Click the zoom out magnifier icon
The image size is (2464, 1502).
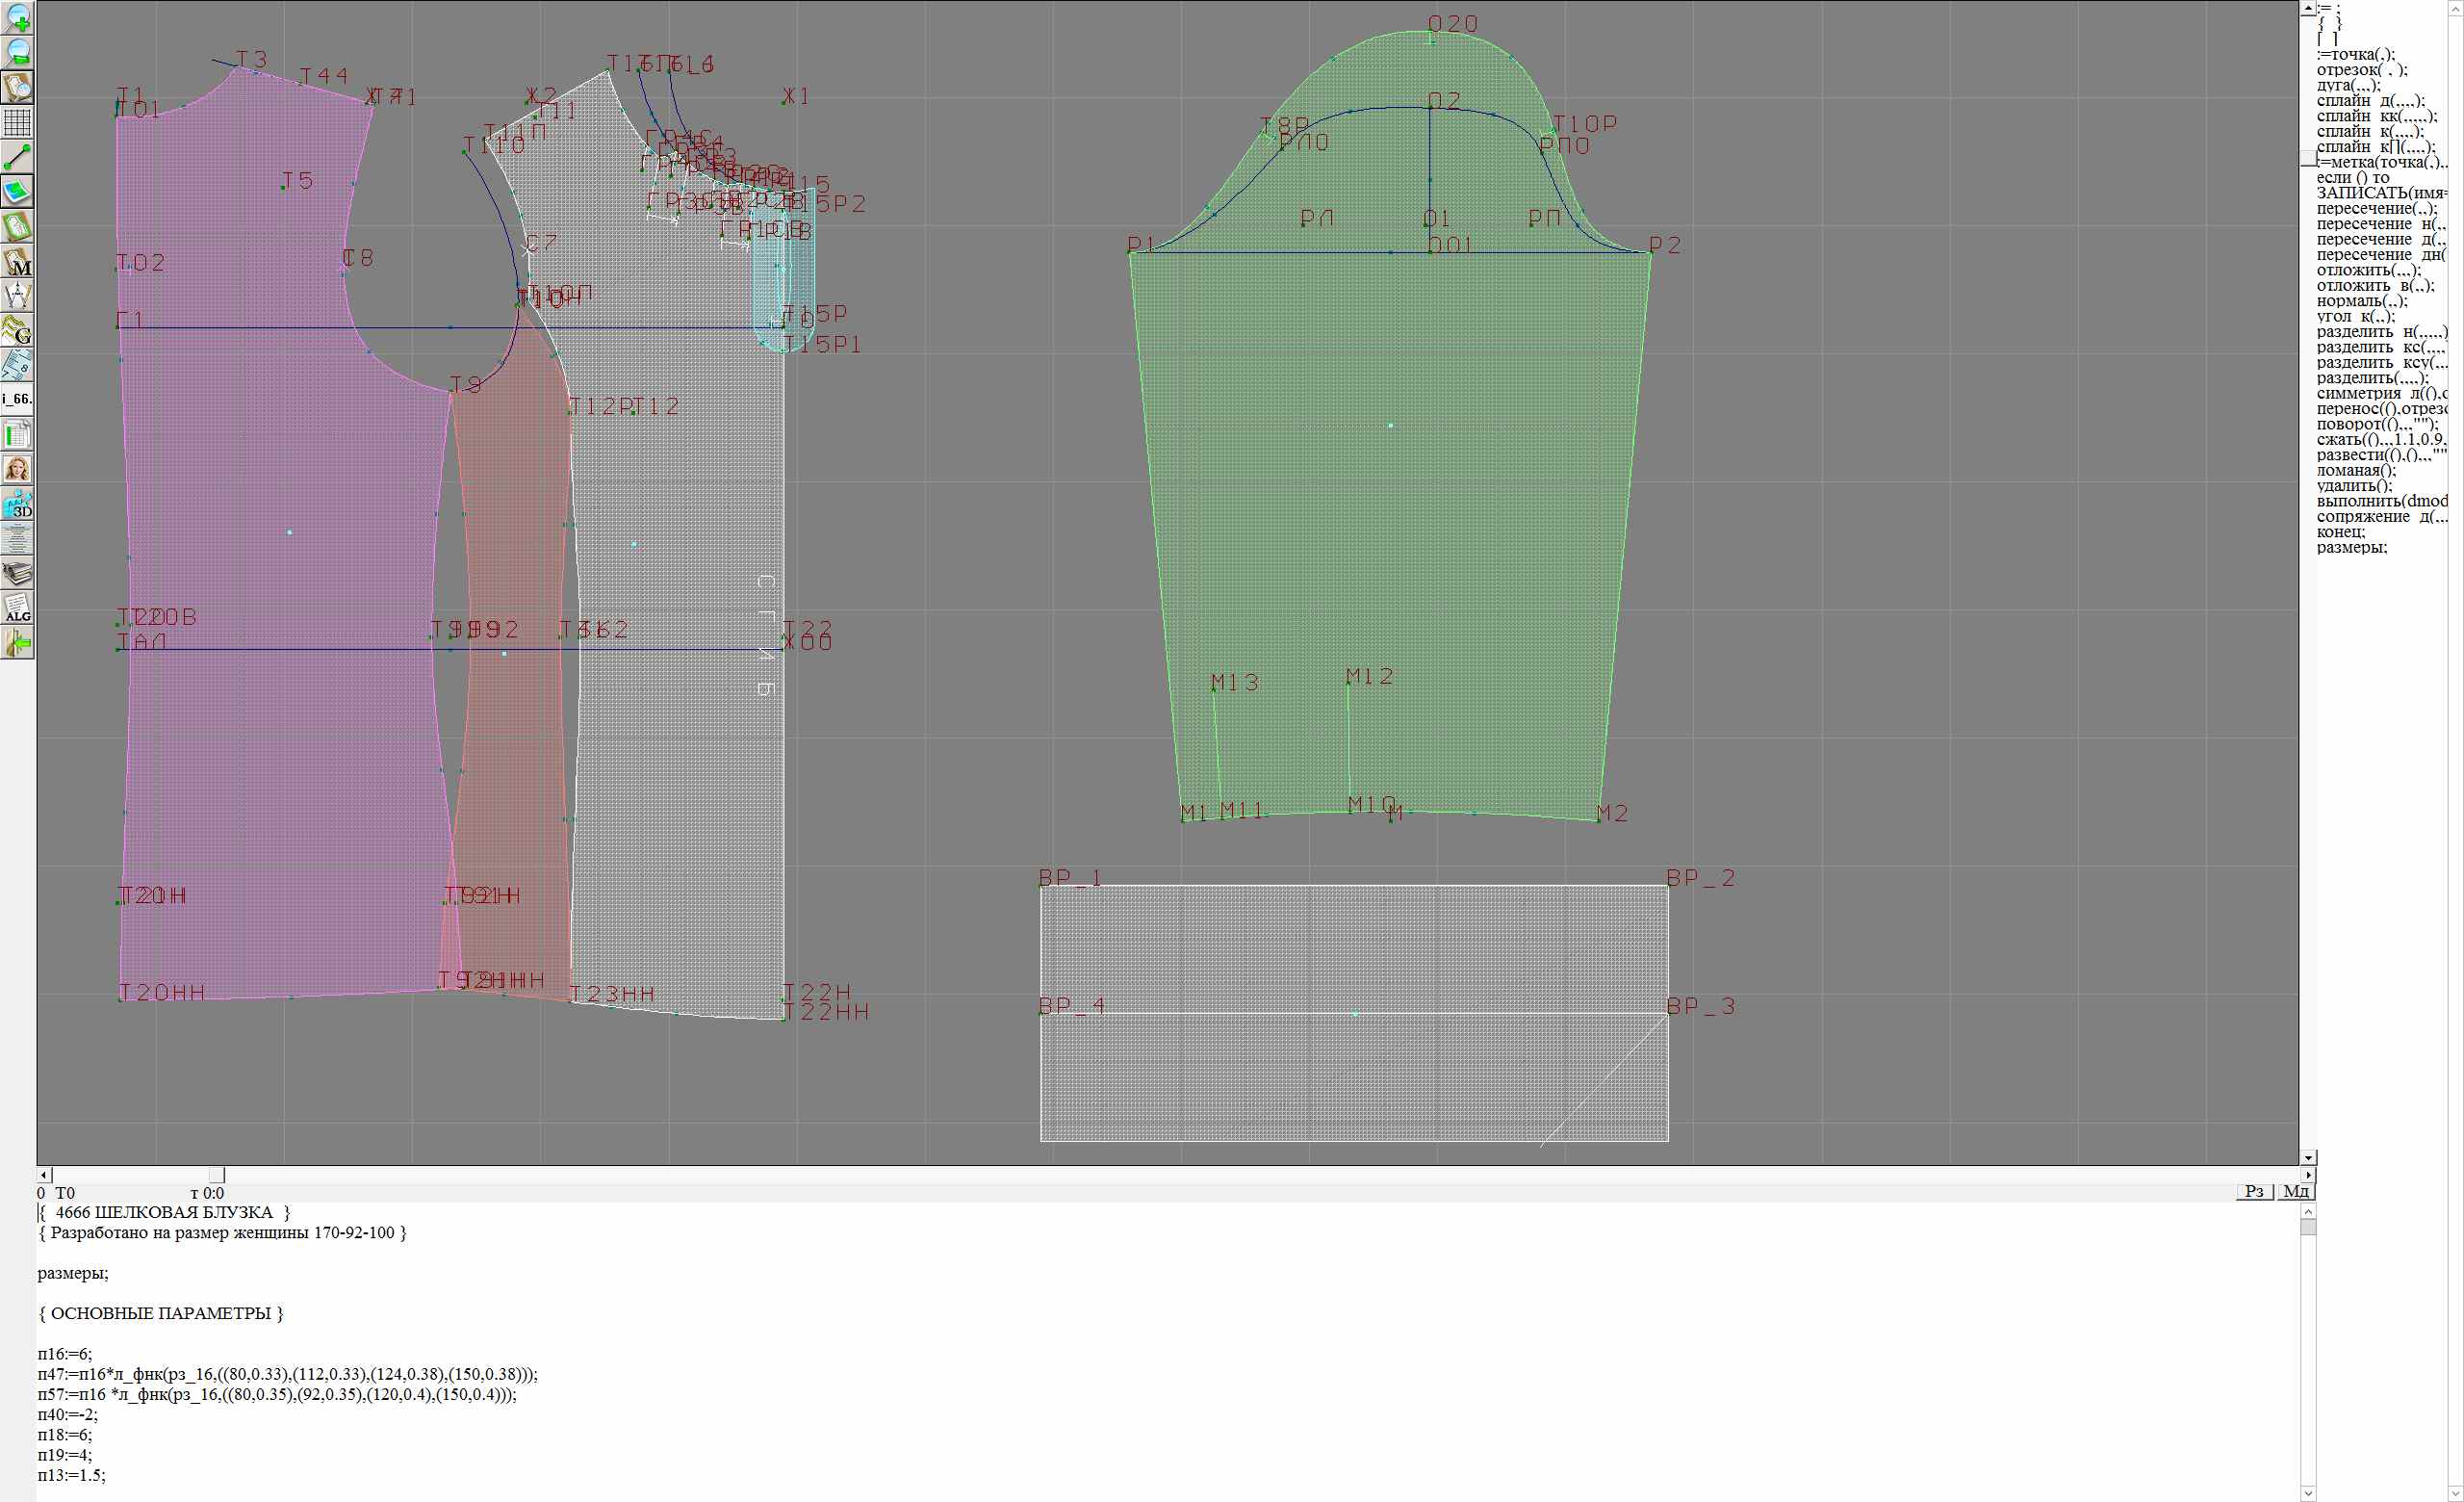[x=18, y=52]
